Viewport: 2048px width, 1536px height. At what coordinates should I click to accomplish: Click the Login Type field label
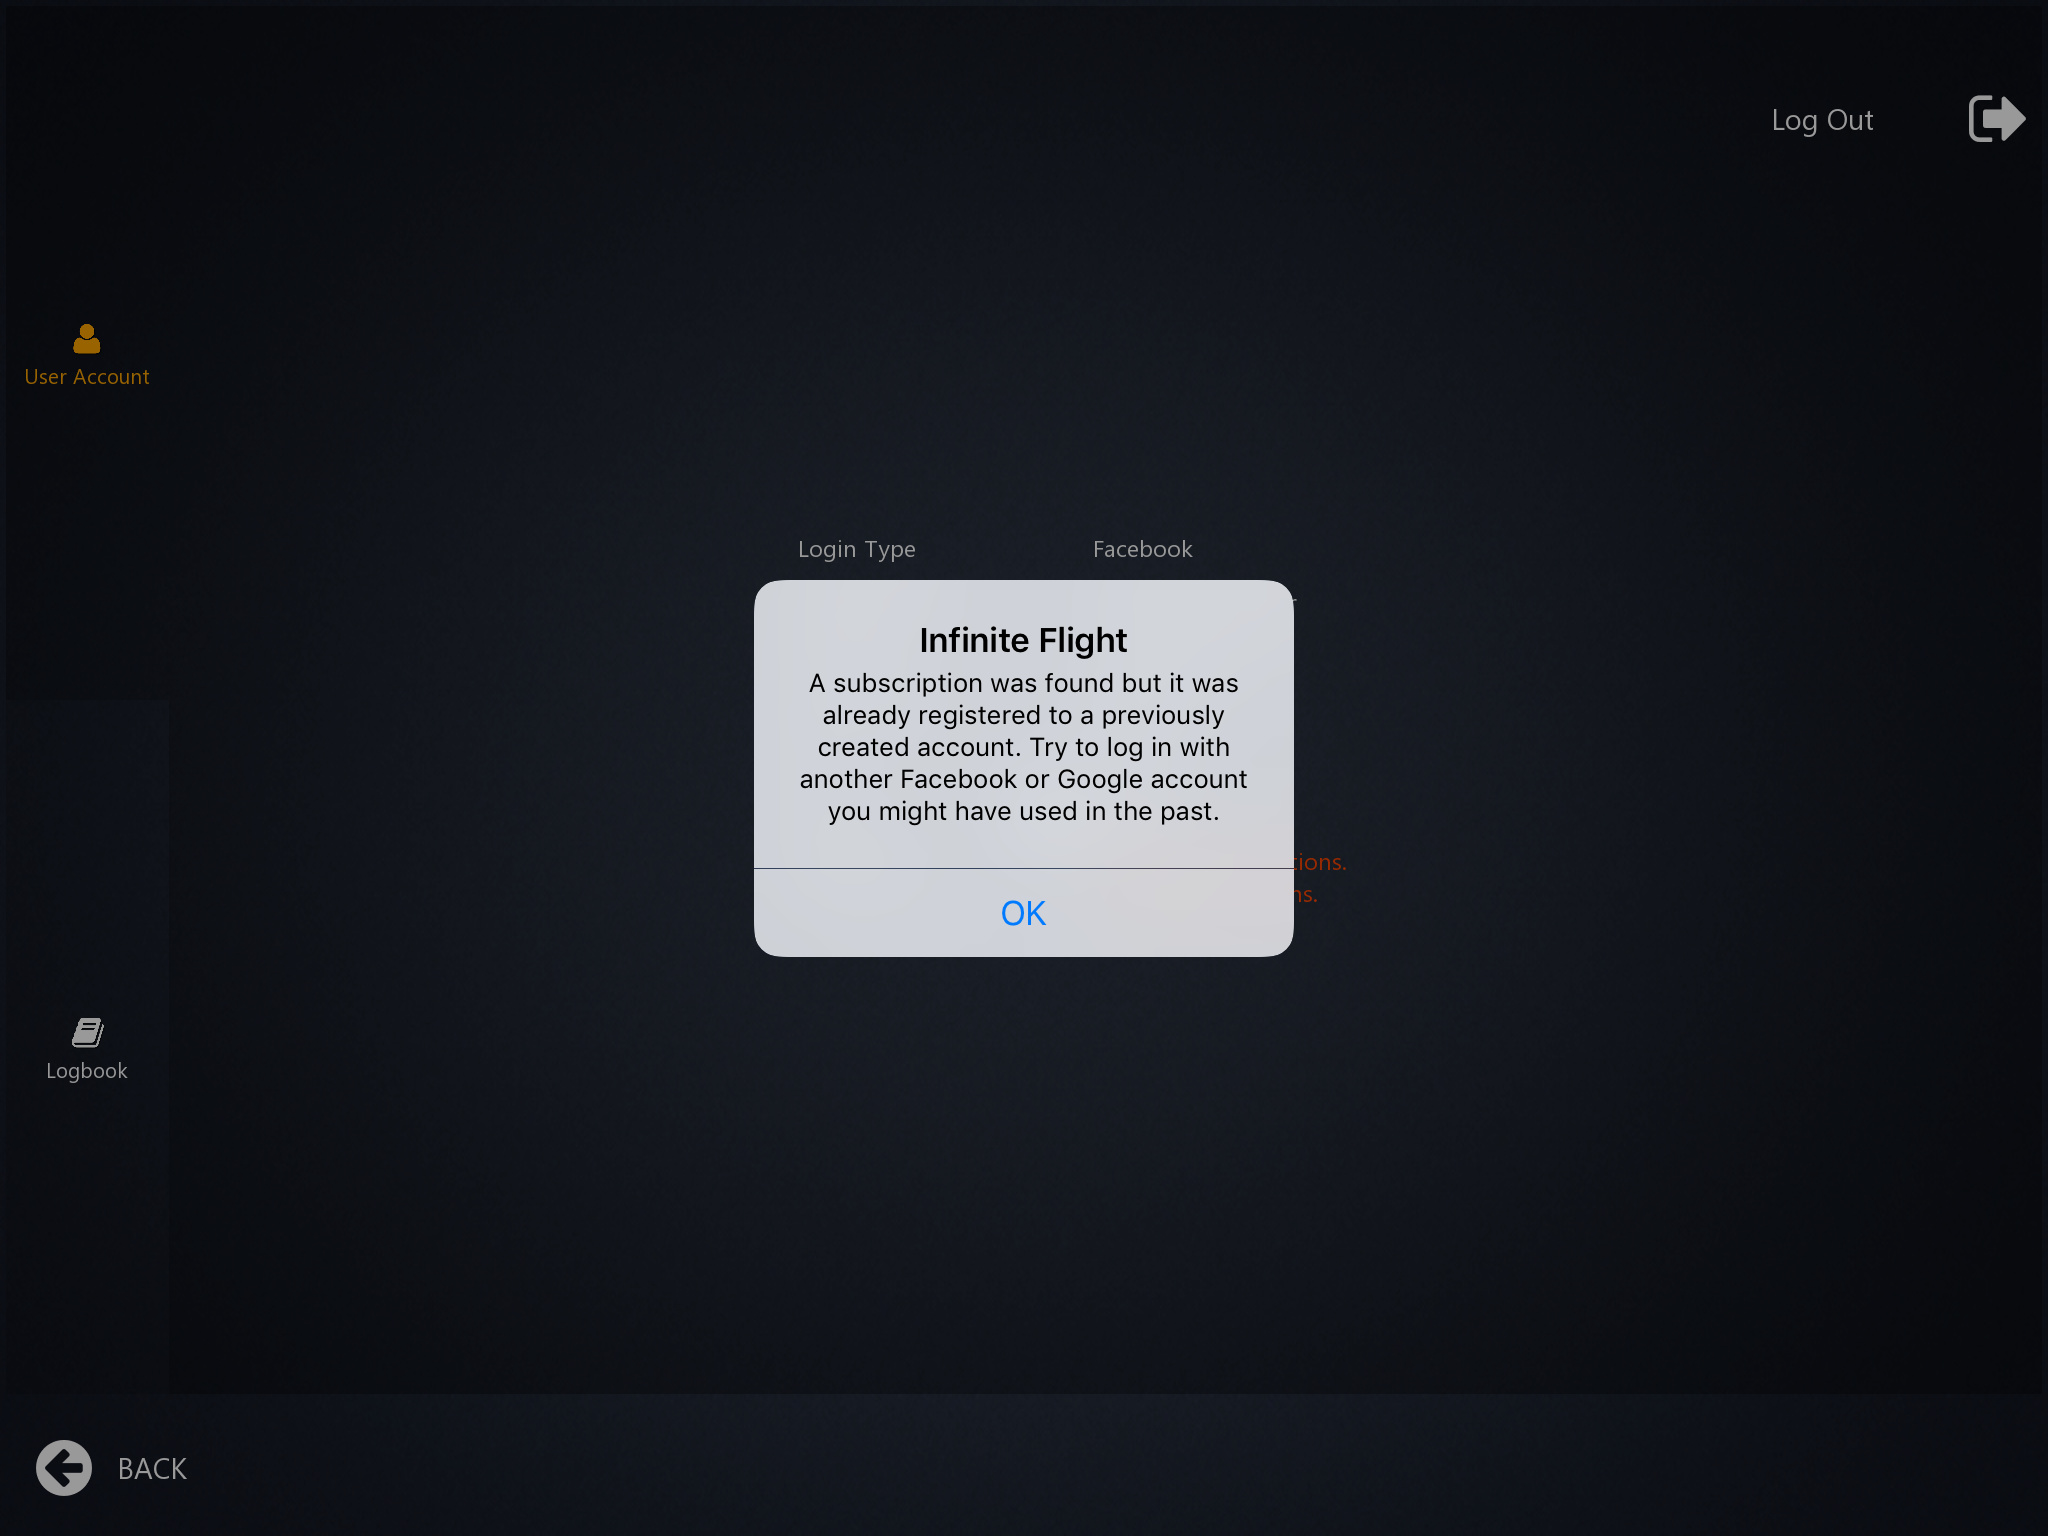tap(856, 549)
